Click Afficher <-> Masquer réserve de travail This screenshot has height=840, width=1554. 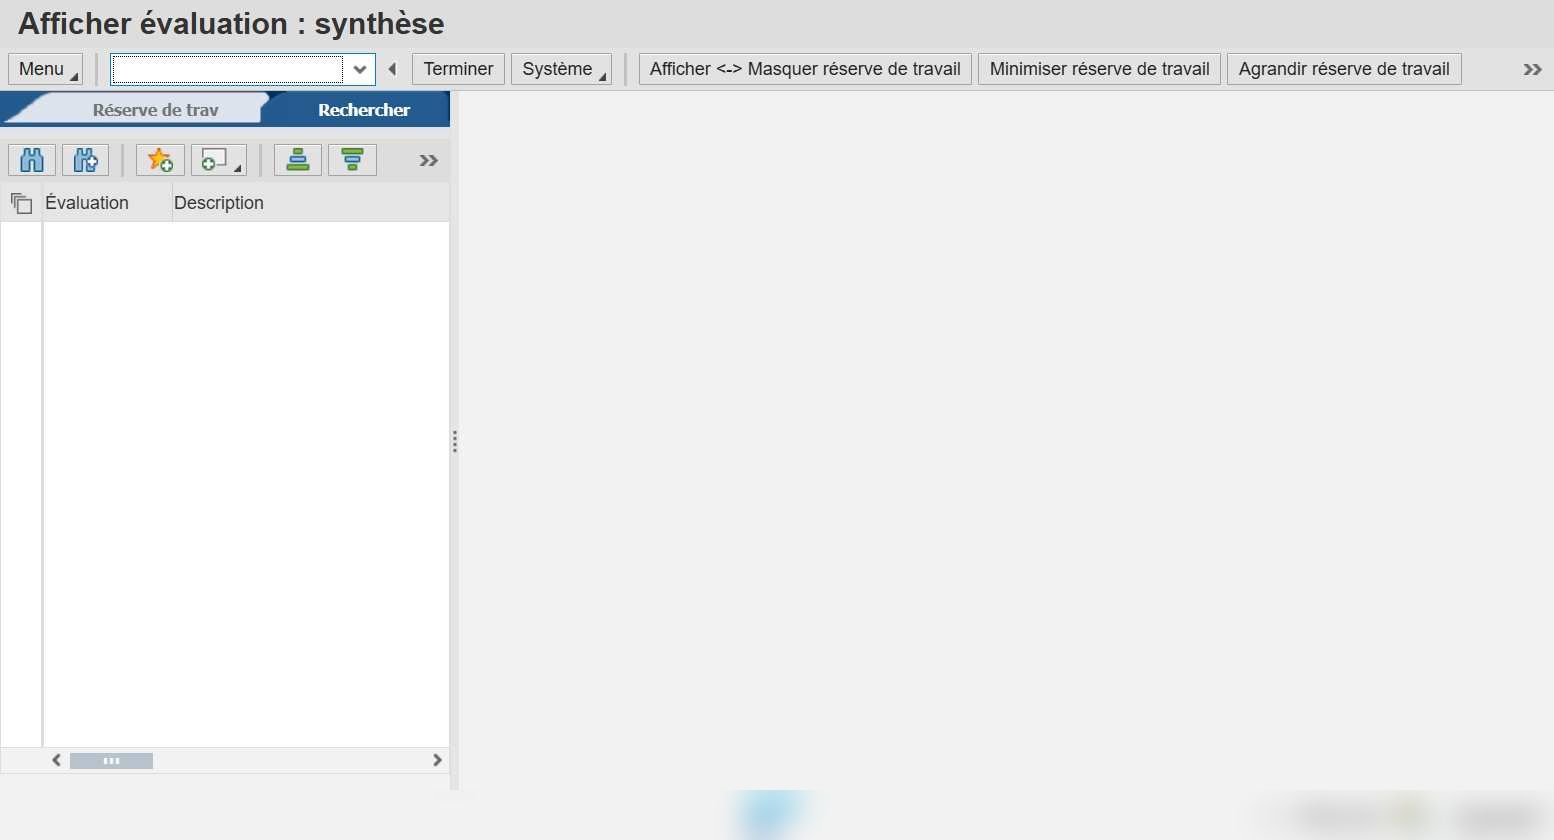coord(805,69)
